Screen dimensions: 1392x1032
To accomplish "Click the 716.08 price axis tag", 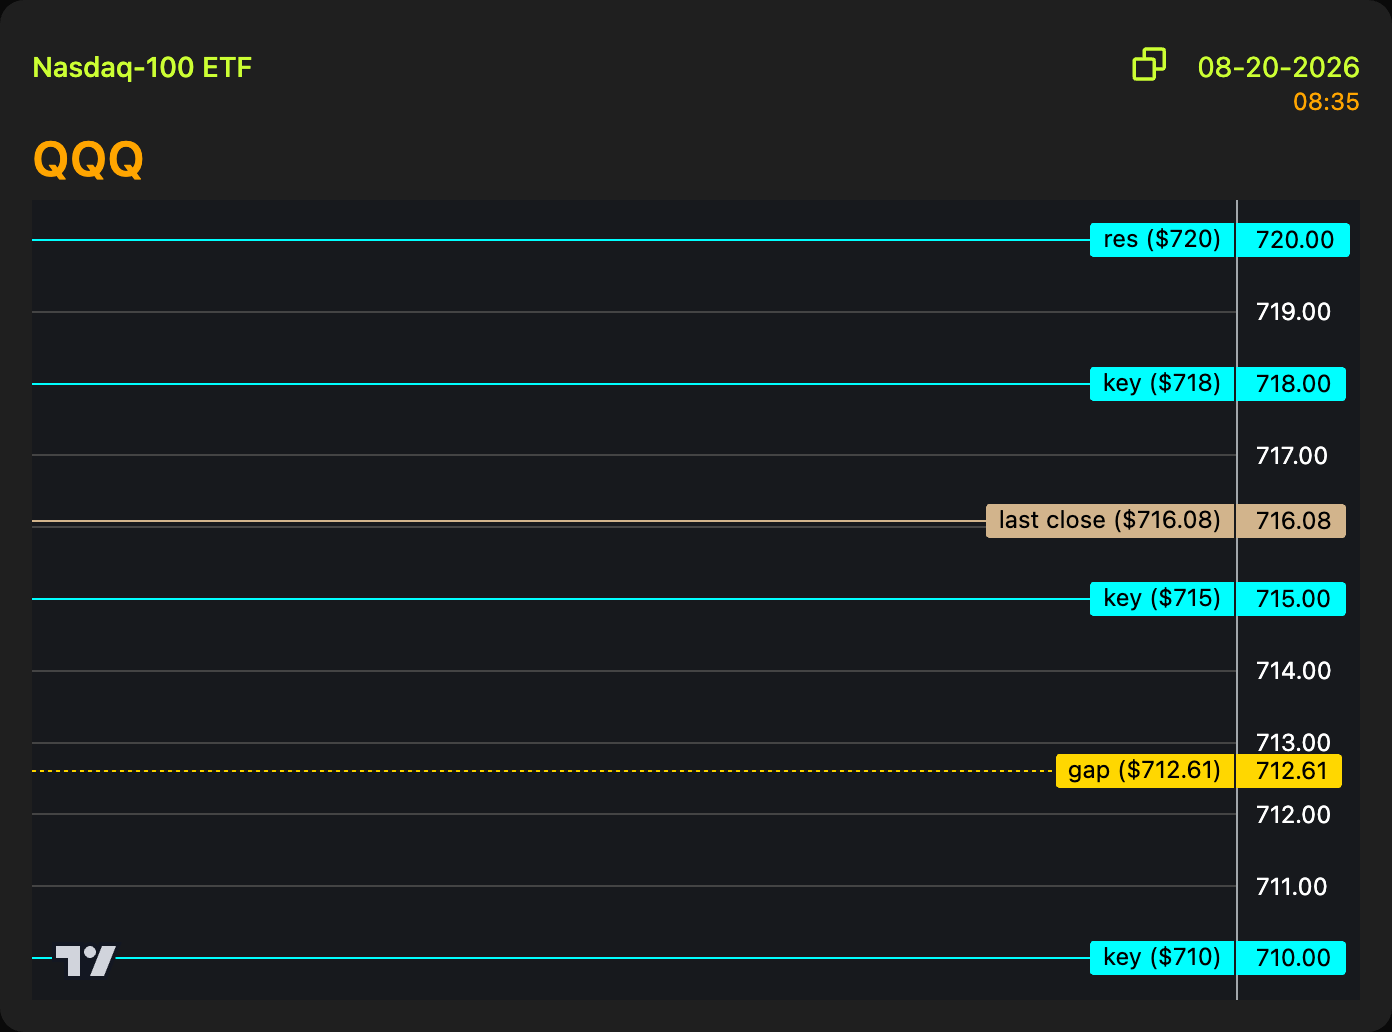I will point(1292,521).
